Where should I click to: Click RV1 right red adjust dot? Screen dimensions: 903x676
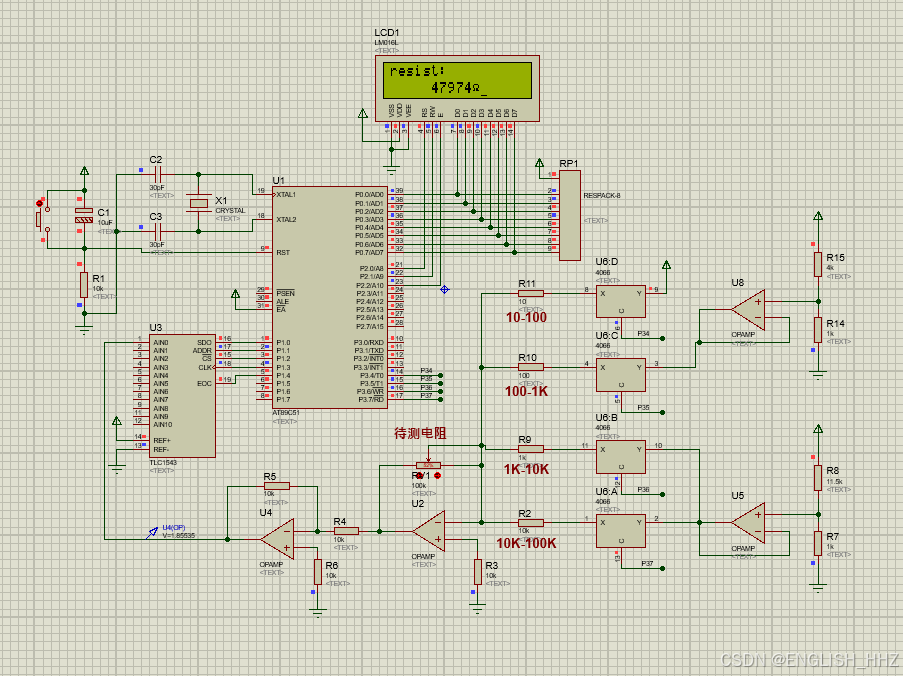click(x=437, y=476)
